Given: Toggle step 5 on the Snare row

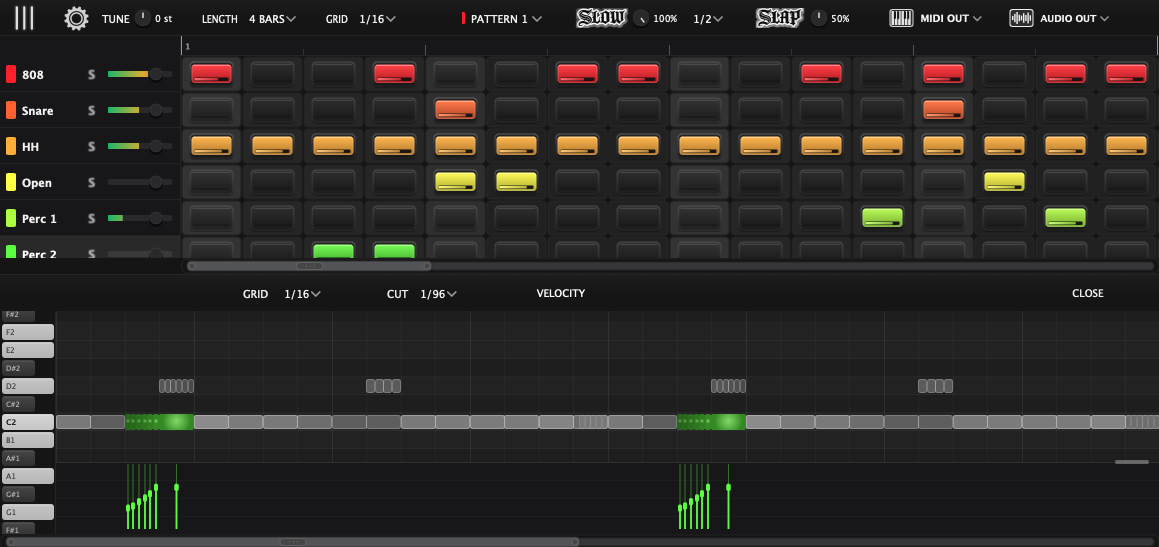Looking at the screenshot, I should pos(455,110).
